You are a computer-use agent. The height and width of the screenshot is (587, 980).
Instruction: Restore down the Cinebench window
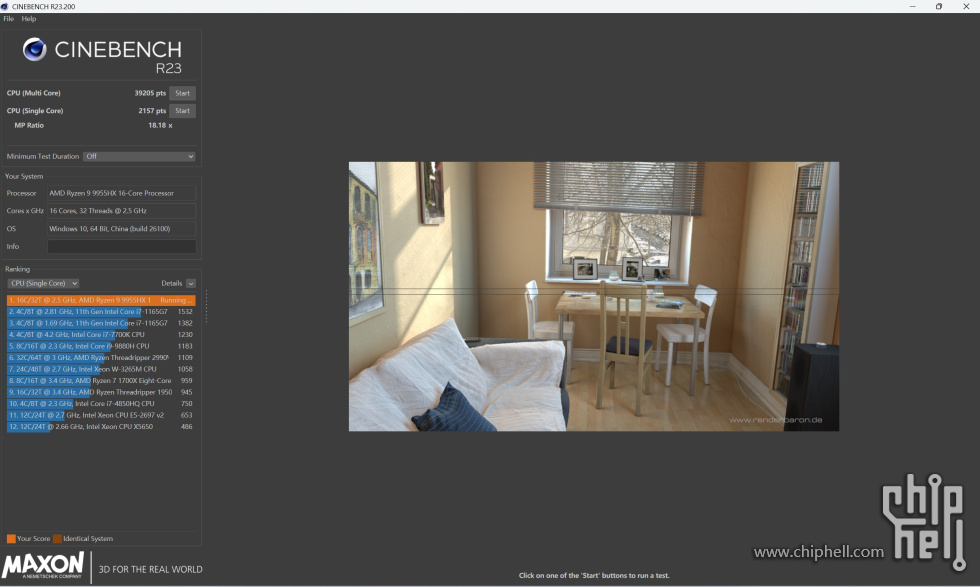click(939, 6)
